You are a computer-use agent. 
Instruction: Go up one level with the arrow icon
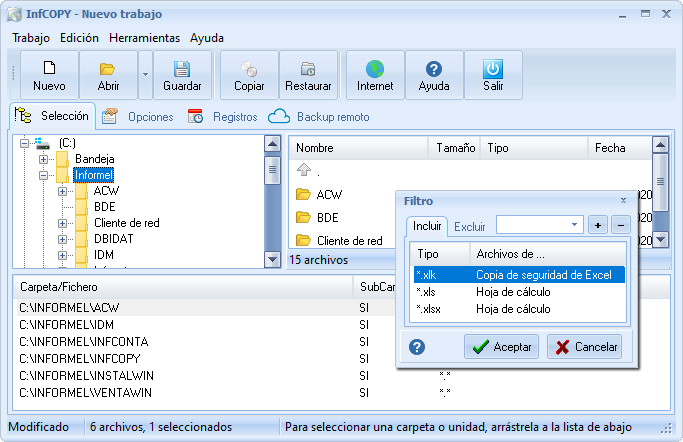pos(304,169)
